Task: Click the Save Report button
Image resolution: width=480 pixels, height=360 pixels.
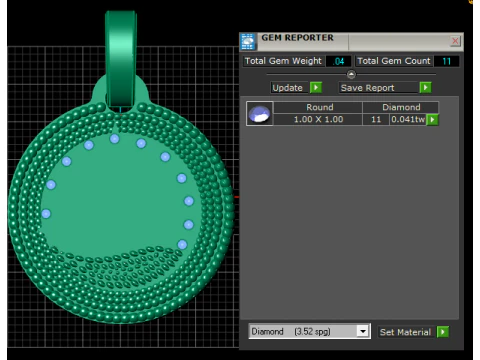Action: click(x=379, y=88)
